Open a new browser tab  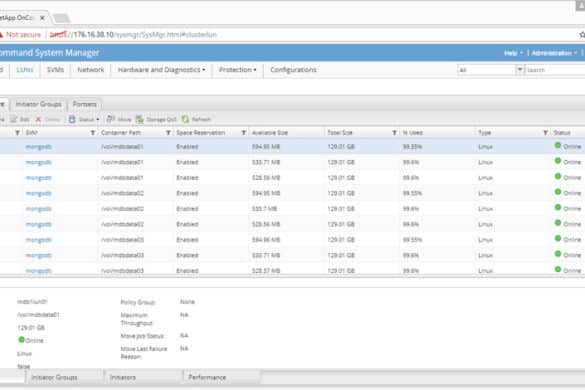click(61, 18)
